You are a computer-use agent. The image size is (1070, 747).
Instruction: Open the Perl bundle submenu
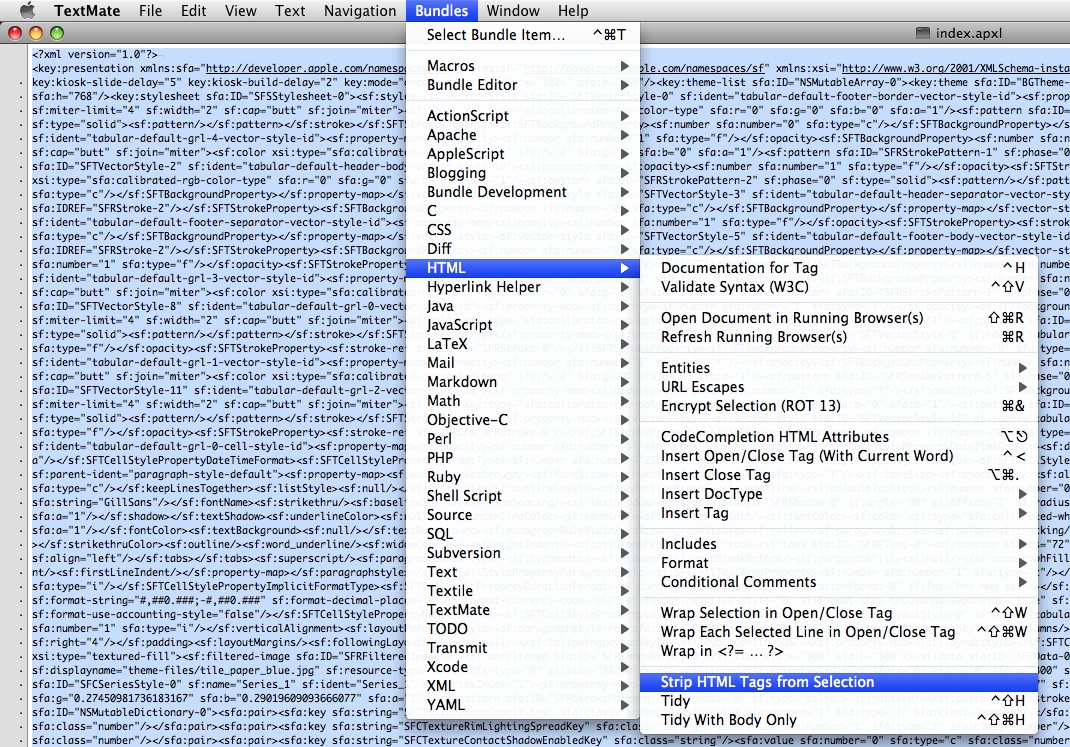pos(523,439)
